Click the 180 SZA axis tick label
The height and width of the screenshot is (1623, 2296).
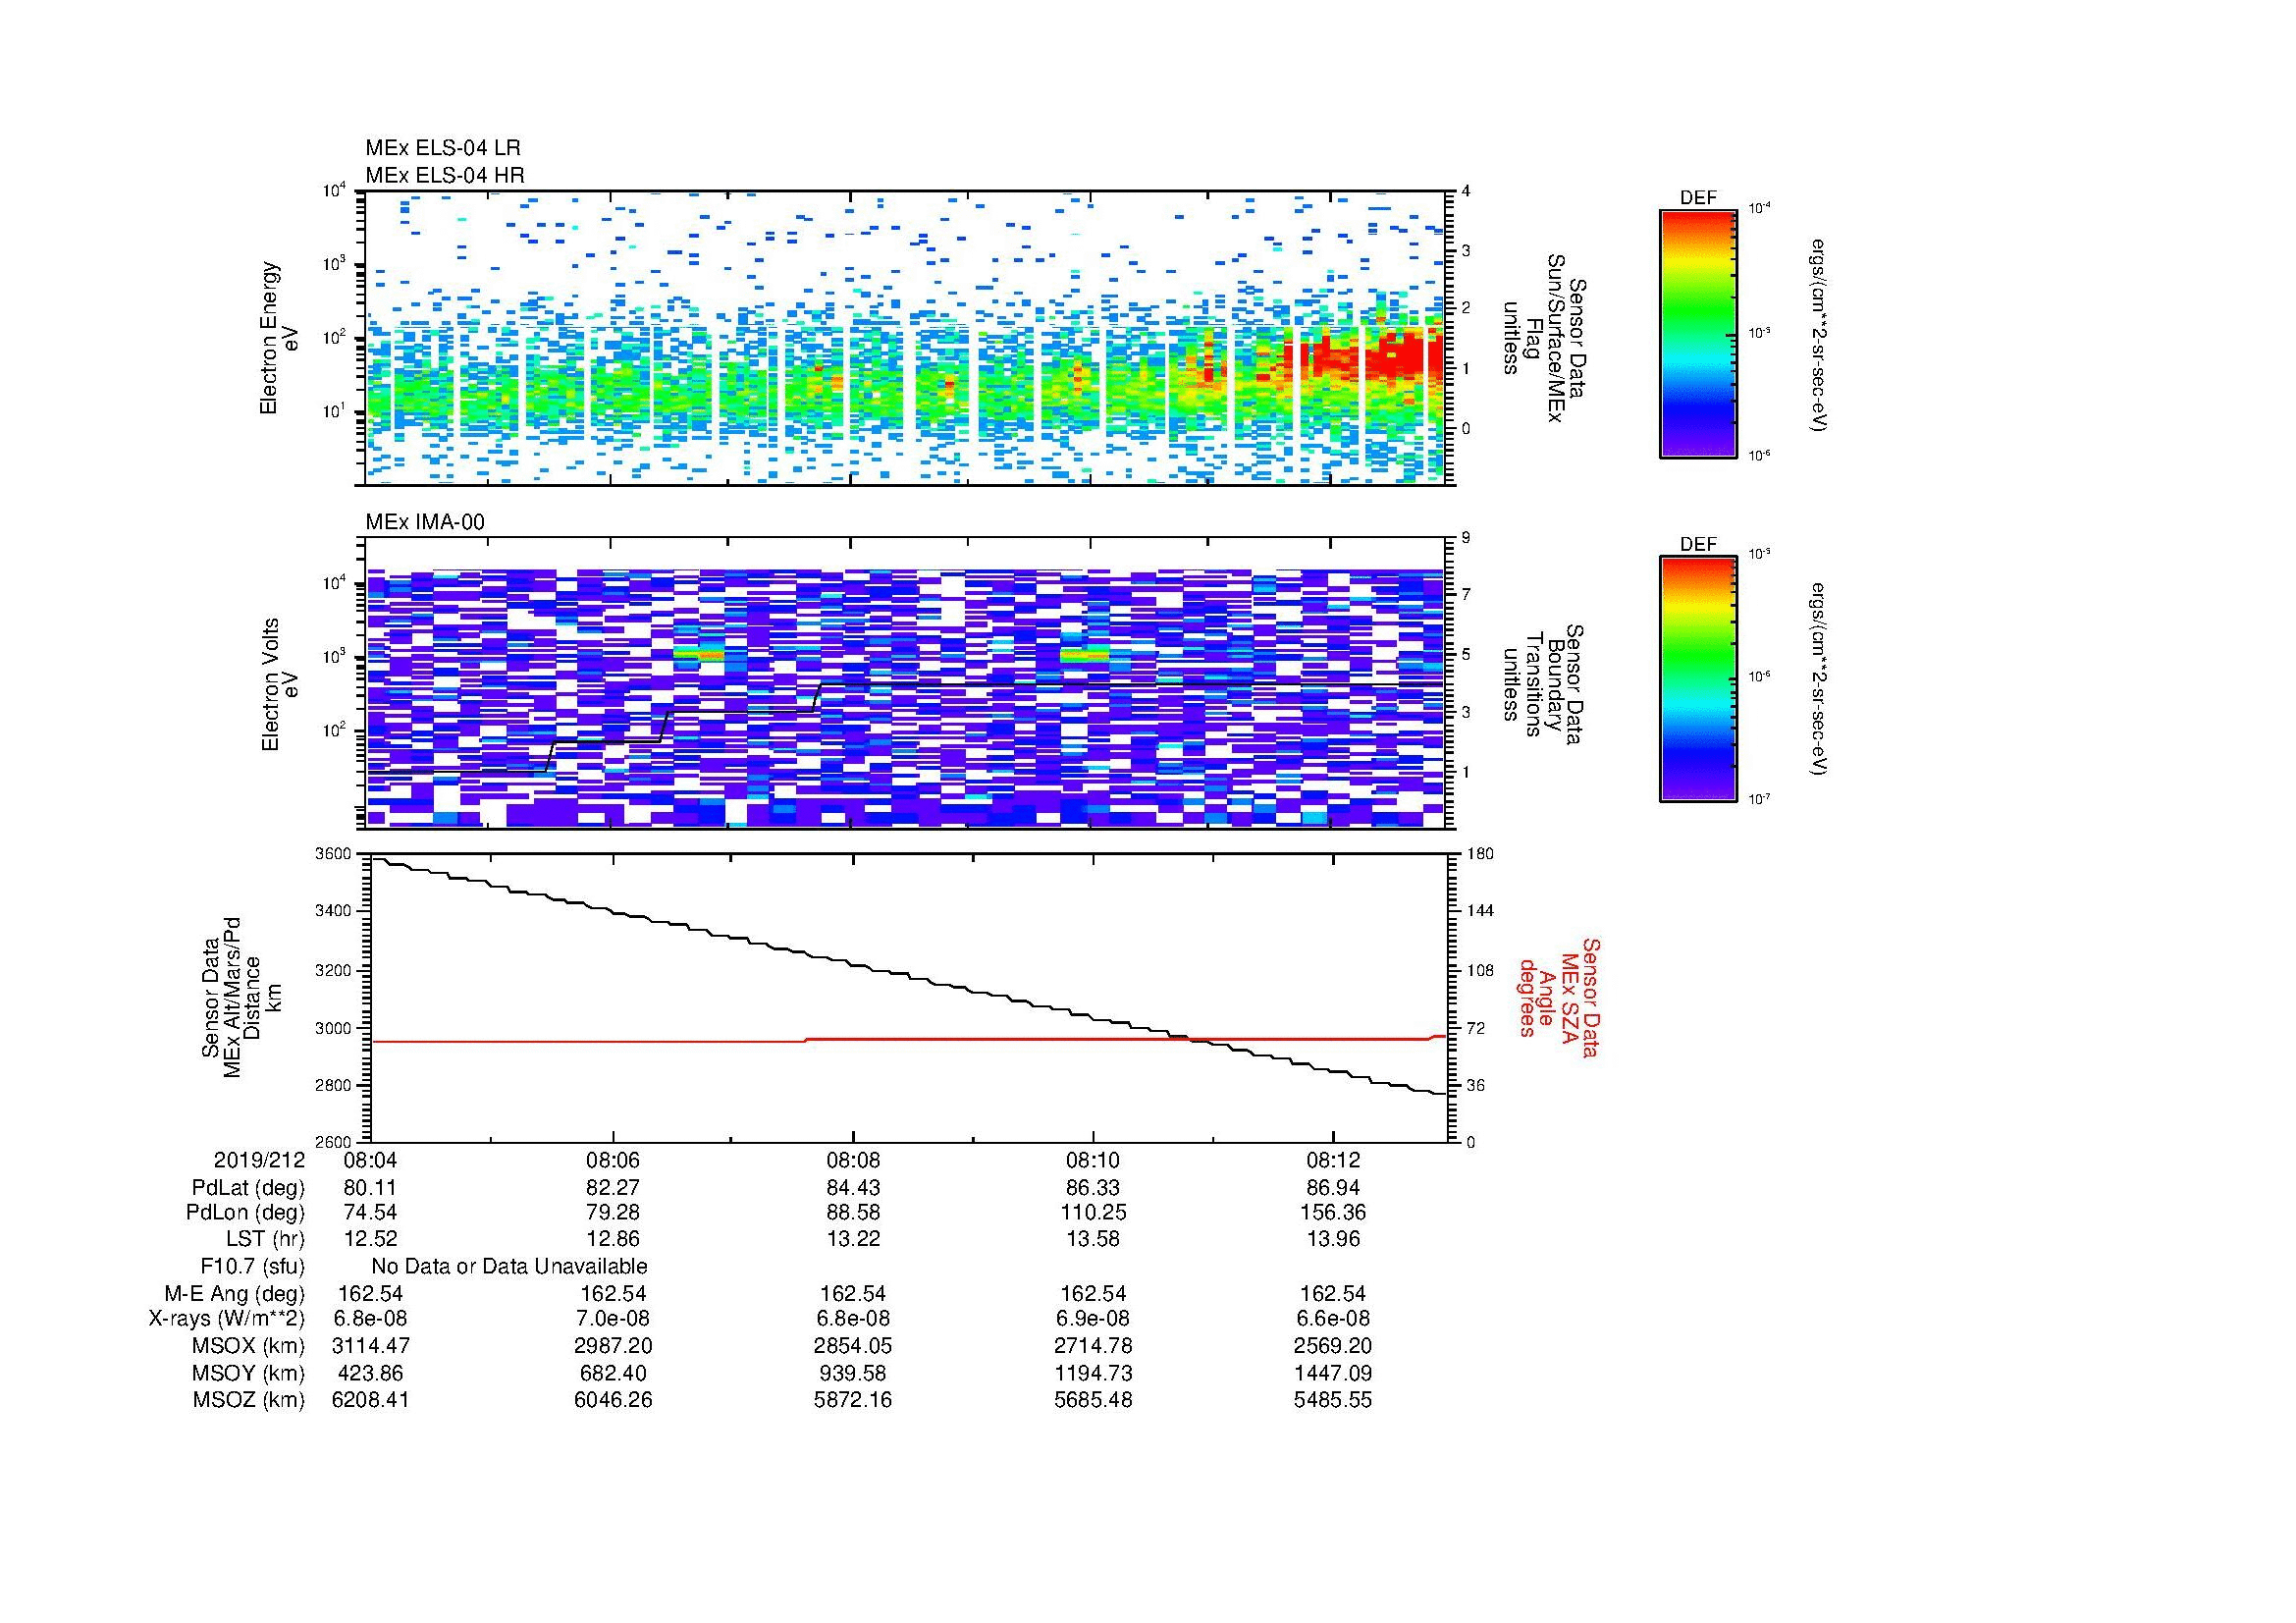[x=1480, y=854]
